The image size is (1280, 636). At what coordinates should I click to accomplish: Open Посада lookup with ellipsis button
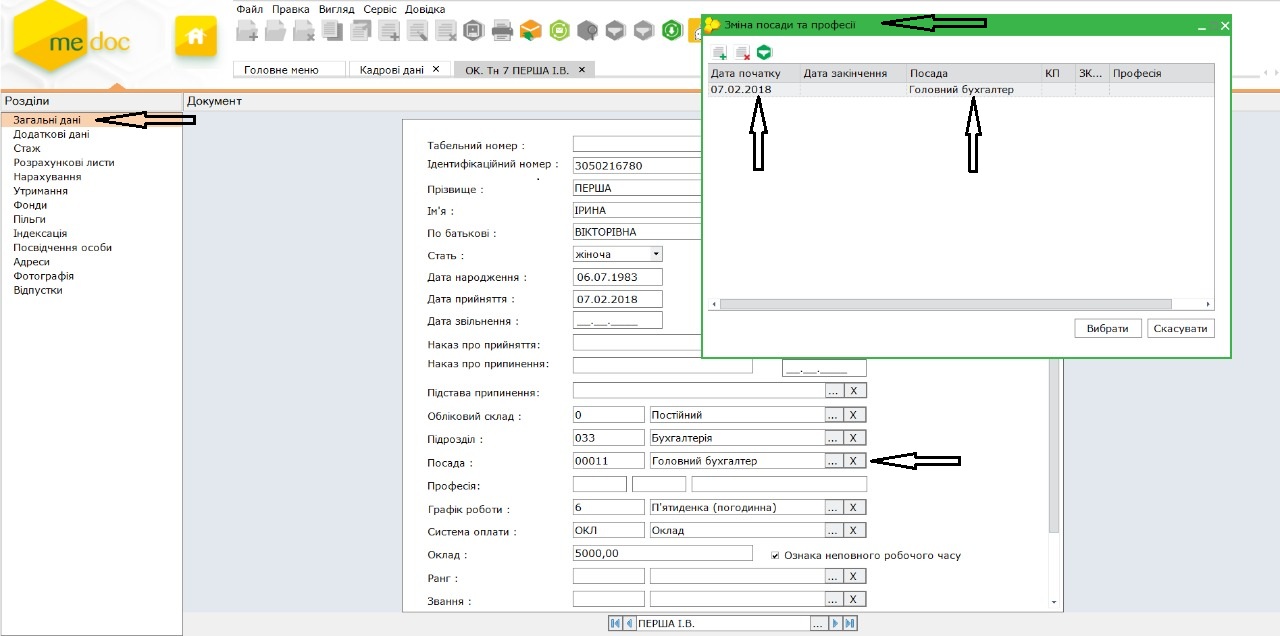click(x=833, y=461)
